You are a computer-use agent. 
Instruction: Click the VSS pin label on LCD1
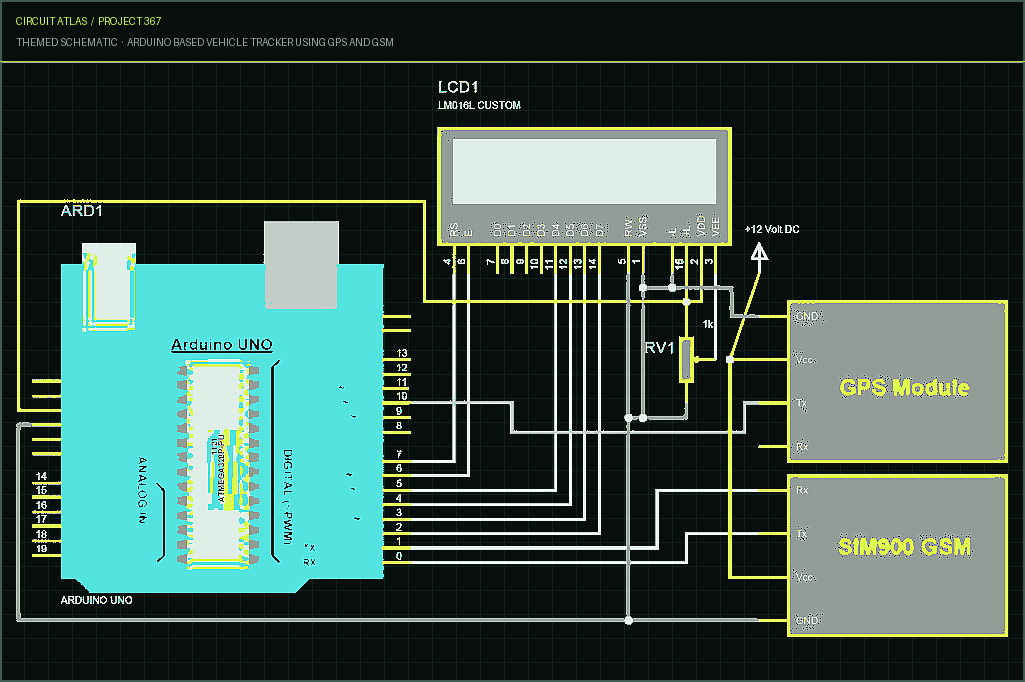[643, 226]
